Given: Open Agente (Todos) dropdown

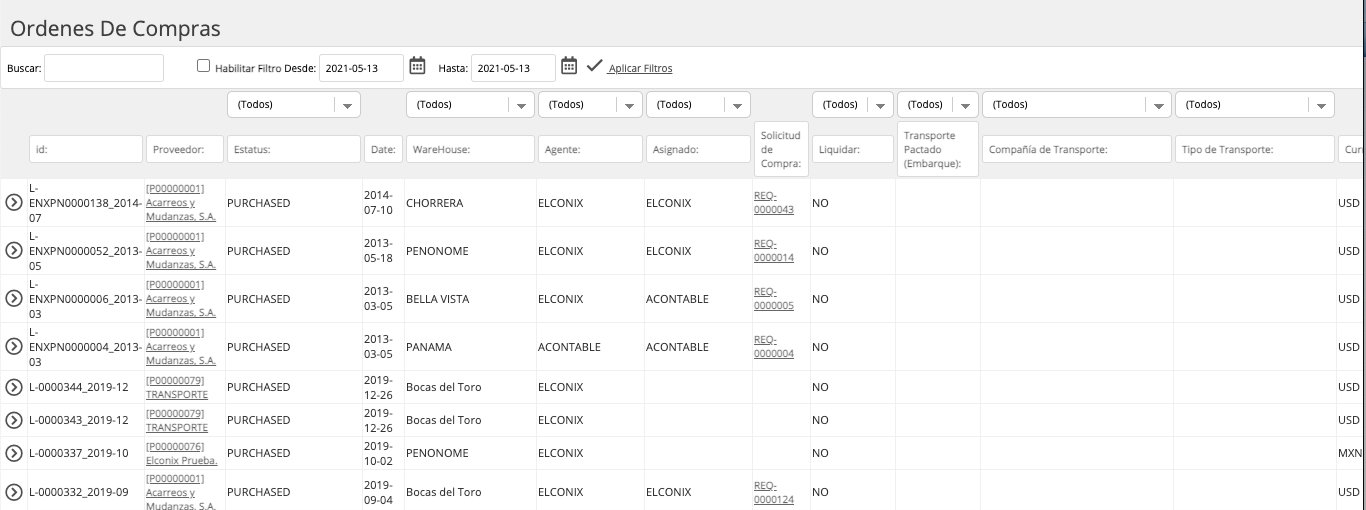Looking at the screenshot, I should click(x=590, y=104).
